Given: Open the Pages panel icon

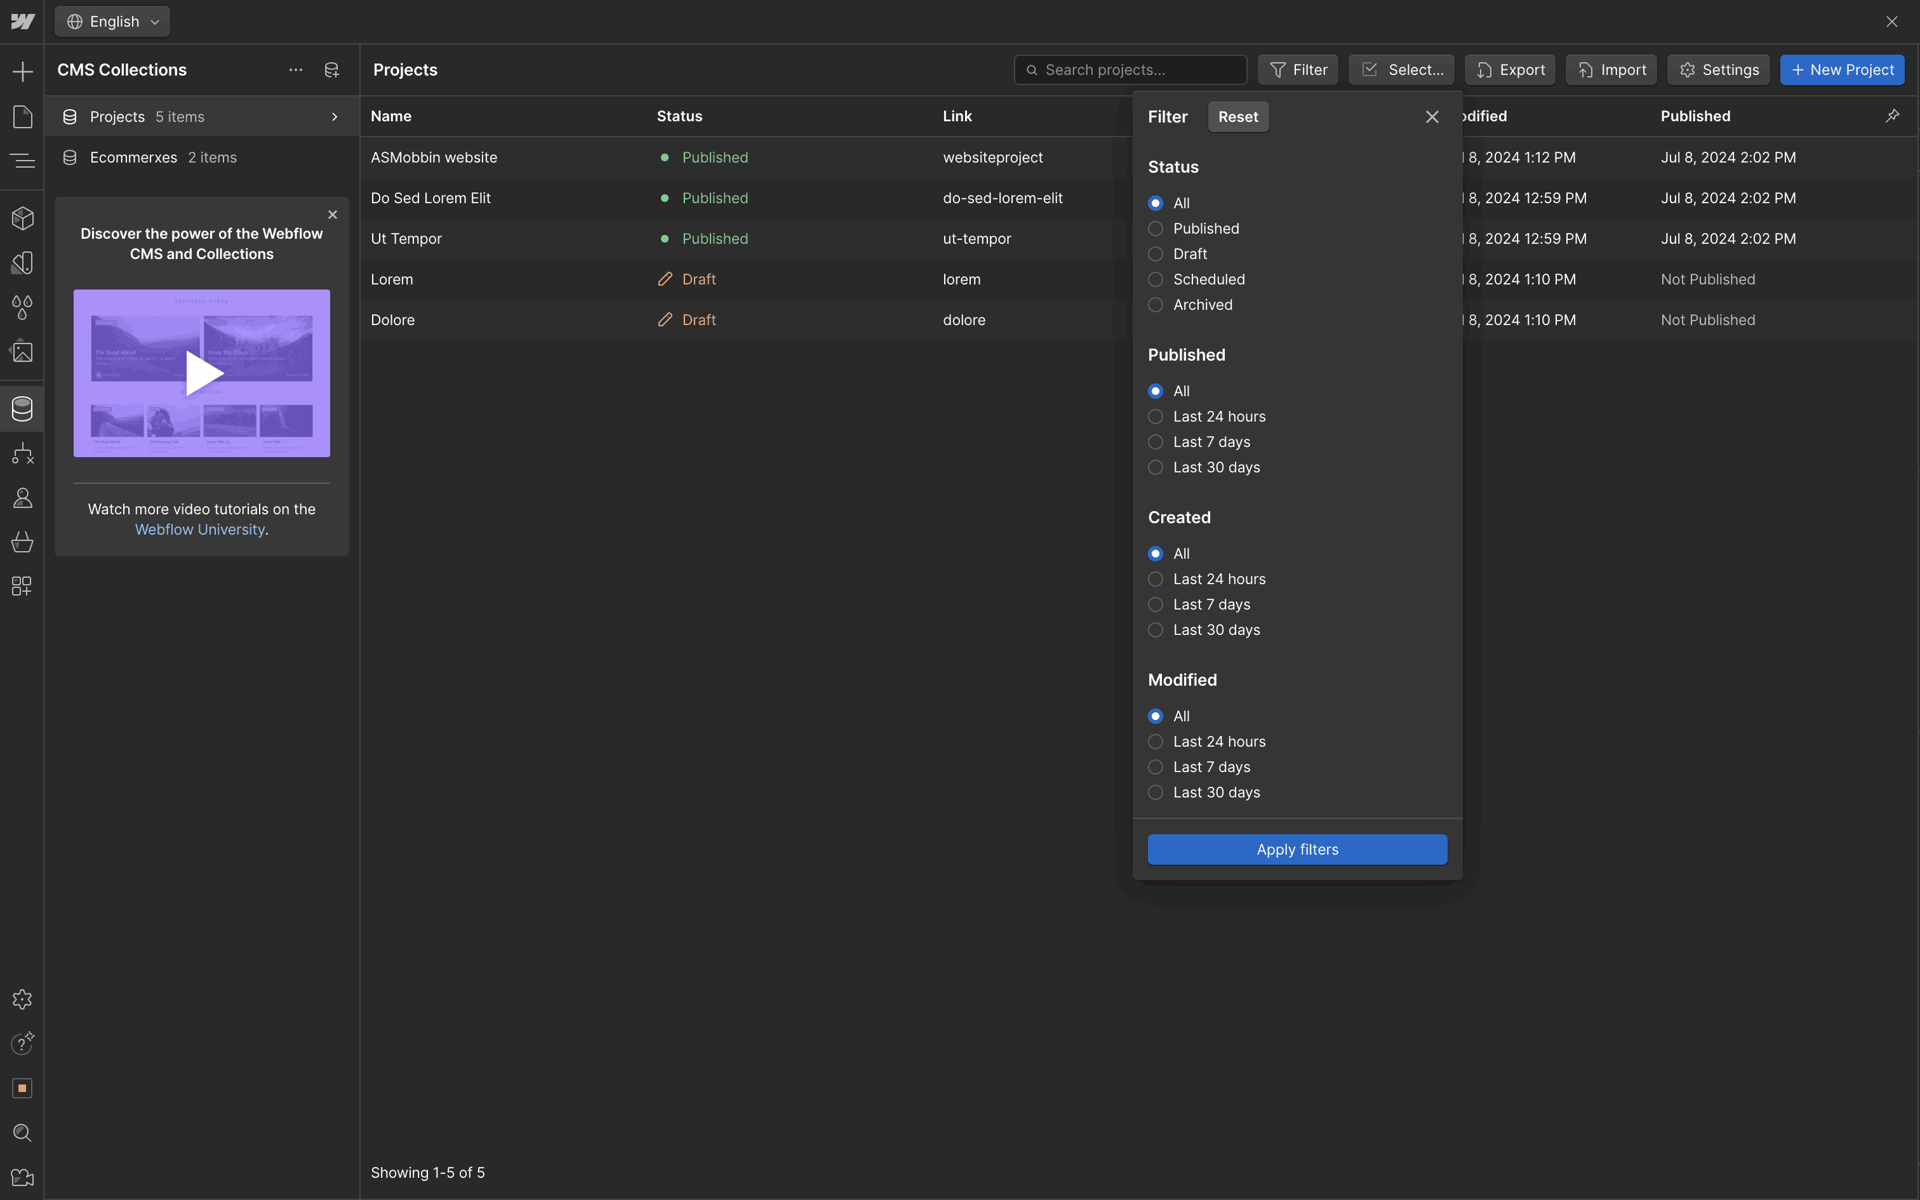Looking at the screenshot, I should point(22,116).
